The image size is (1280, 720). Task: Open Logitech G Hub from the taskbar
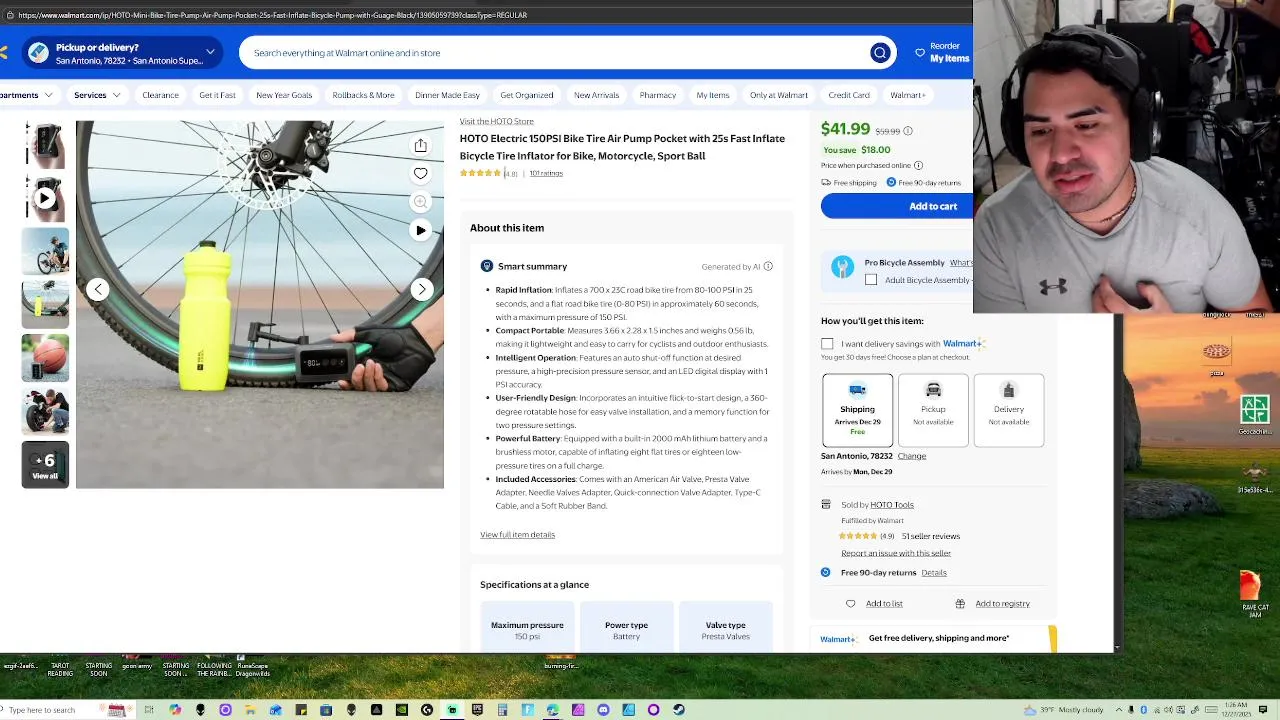click(x=427, y=710)
